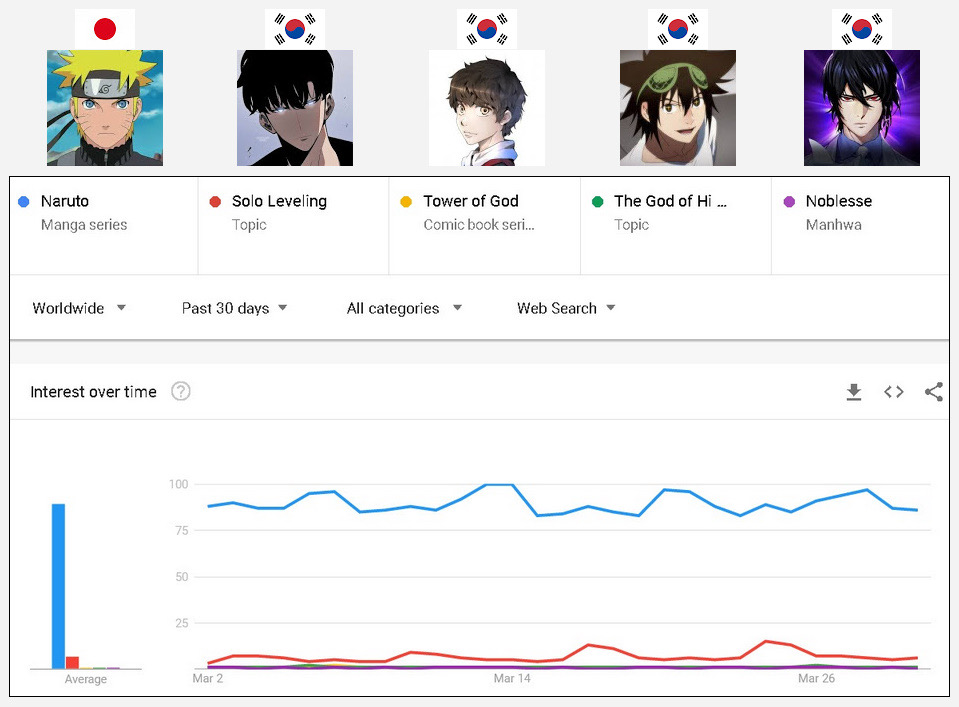Open the Web Search type dropdown
Screen dimensions: 959x707
tap(566, 308)
